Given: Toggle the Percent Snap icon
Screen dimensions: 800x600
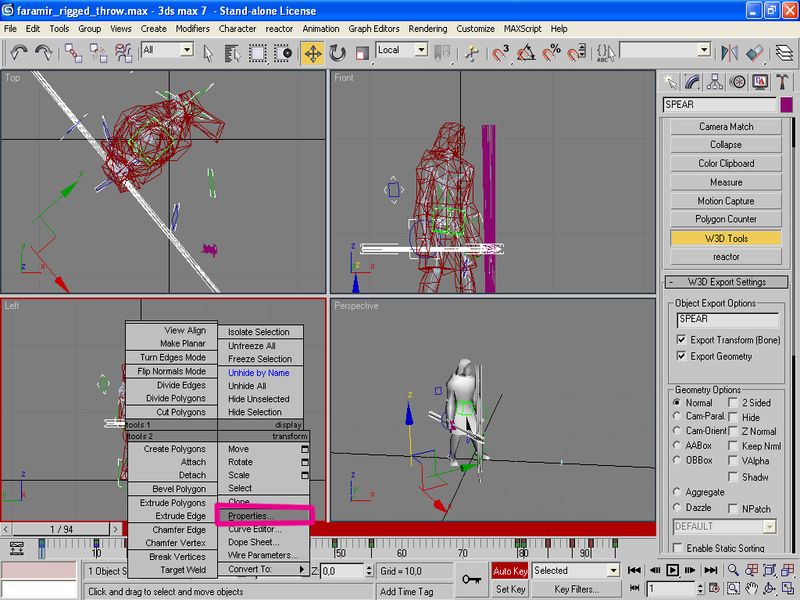Looking at the screenshot, I should click(551, 53).
